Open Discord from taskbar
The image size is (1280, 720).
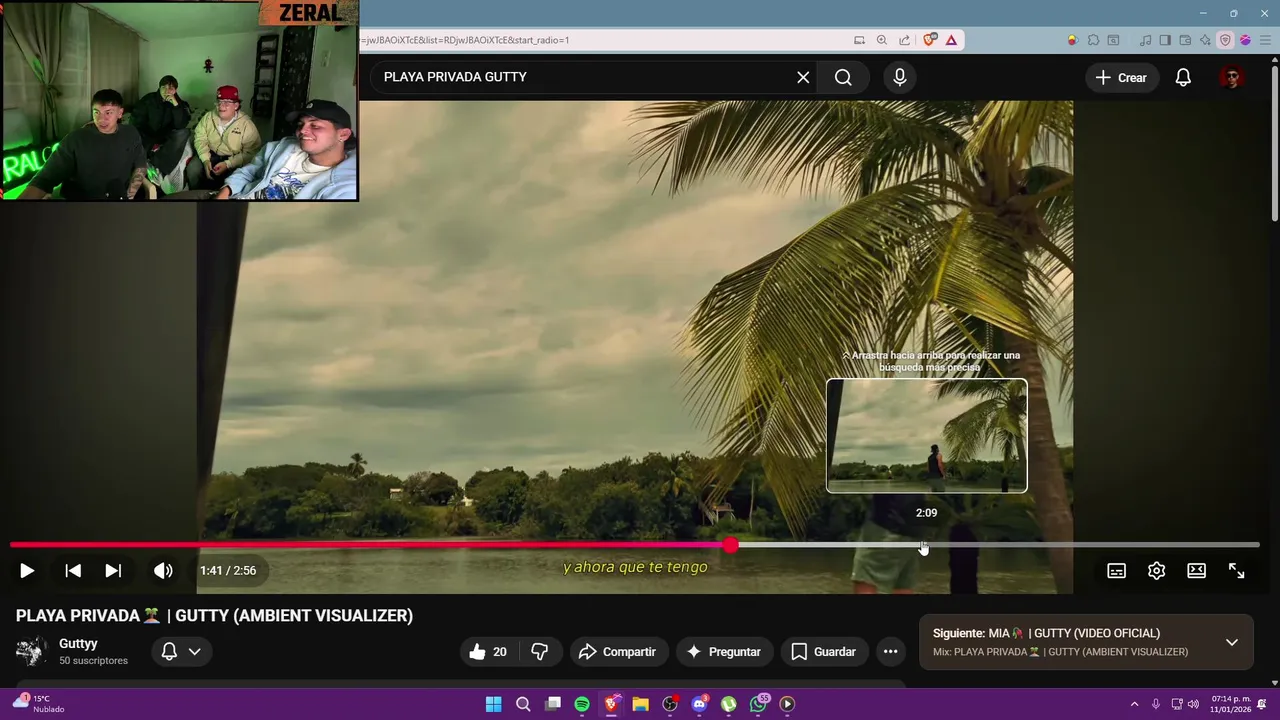coord(700,704)
